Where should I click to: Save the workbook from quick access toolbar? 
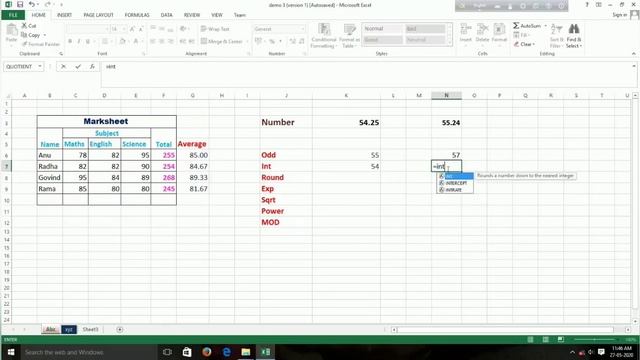[20, 4]
